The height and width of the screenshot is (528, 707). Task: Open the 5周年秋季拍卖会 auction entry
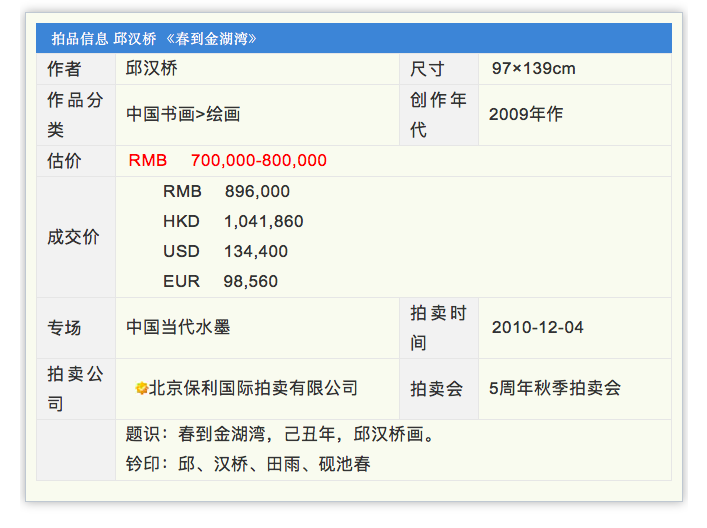[555, 388]
